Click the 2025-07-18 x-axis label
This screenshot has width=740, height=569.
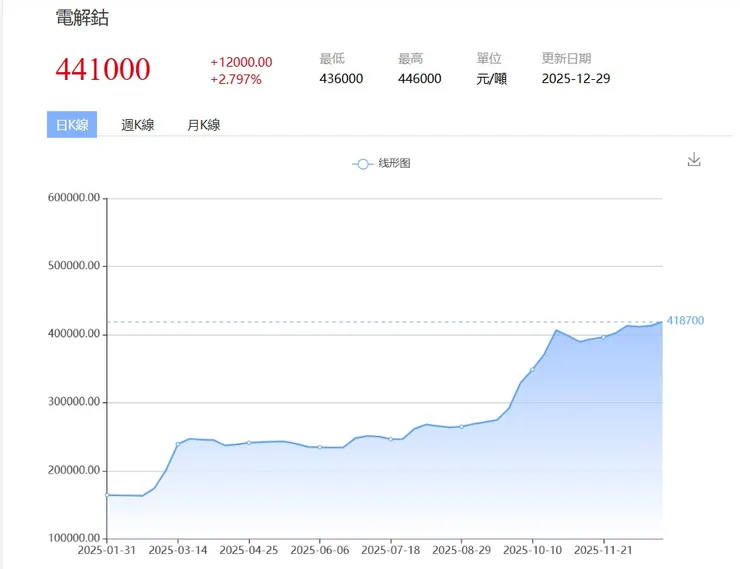390,550
